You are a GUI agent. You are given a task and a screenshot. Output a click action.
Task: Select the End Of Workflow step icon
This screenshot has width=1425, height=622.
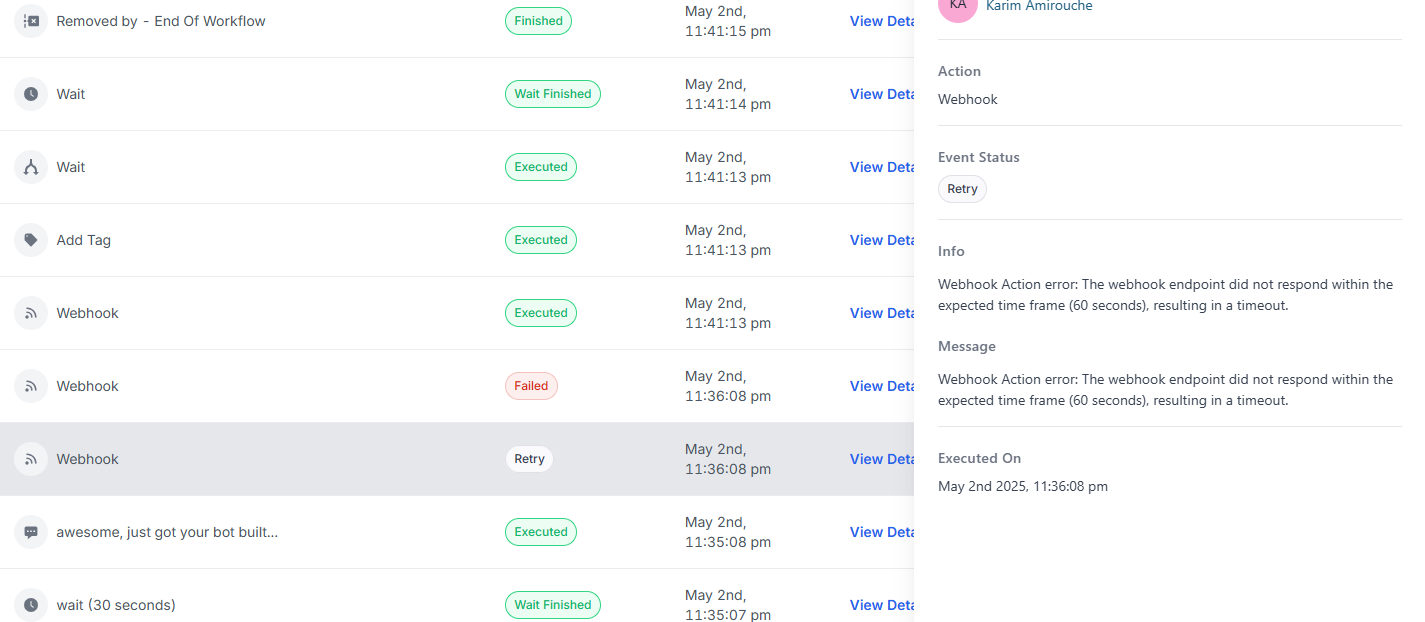(x=30, y=20)
